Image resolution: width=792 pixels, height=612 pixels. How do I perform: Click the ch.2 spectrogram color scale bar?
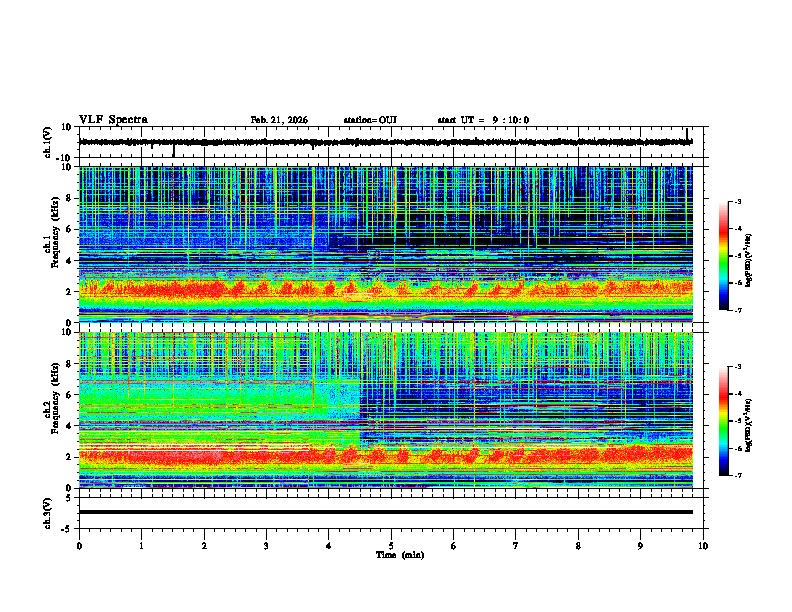point(724,421)
